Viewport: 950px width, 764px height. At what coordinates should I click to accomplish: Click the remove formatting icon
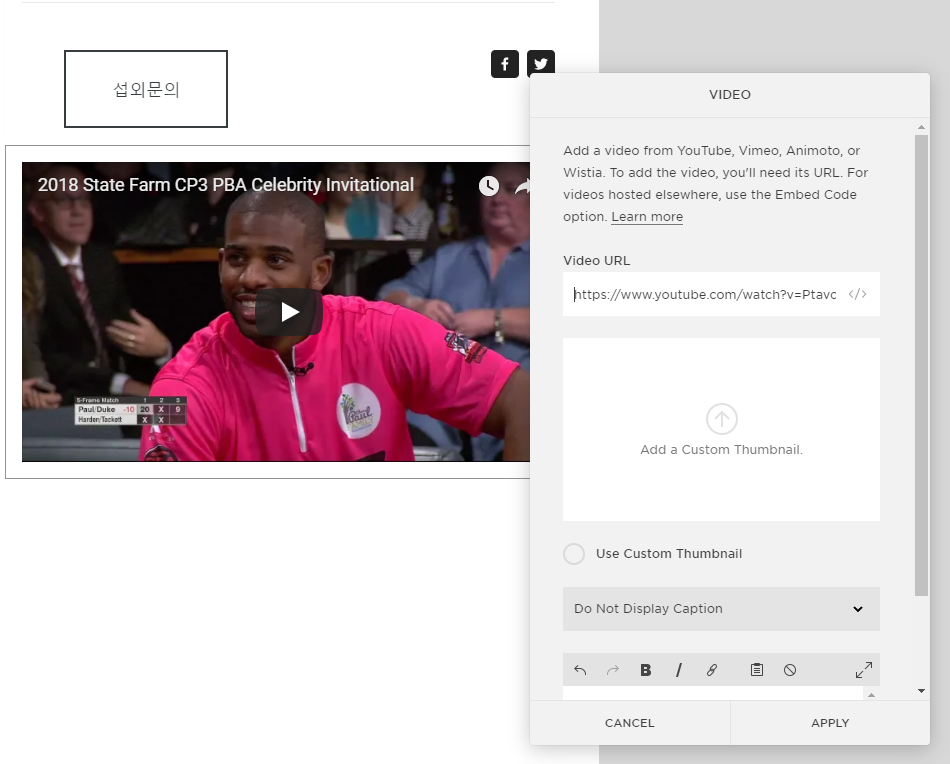pyautogui.click(x=790, y=670)
